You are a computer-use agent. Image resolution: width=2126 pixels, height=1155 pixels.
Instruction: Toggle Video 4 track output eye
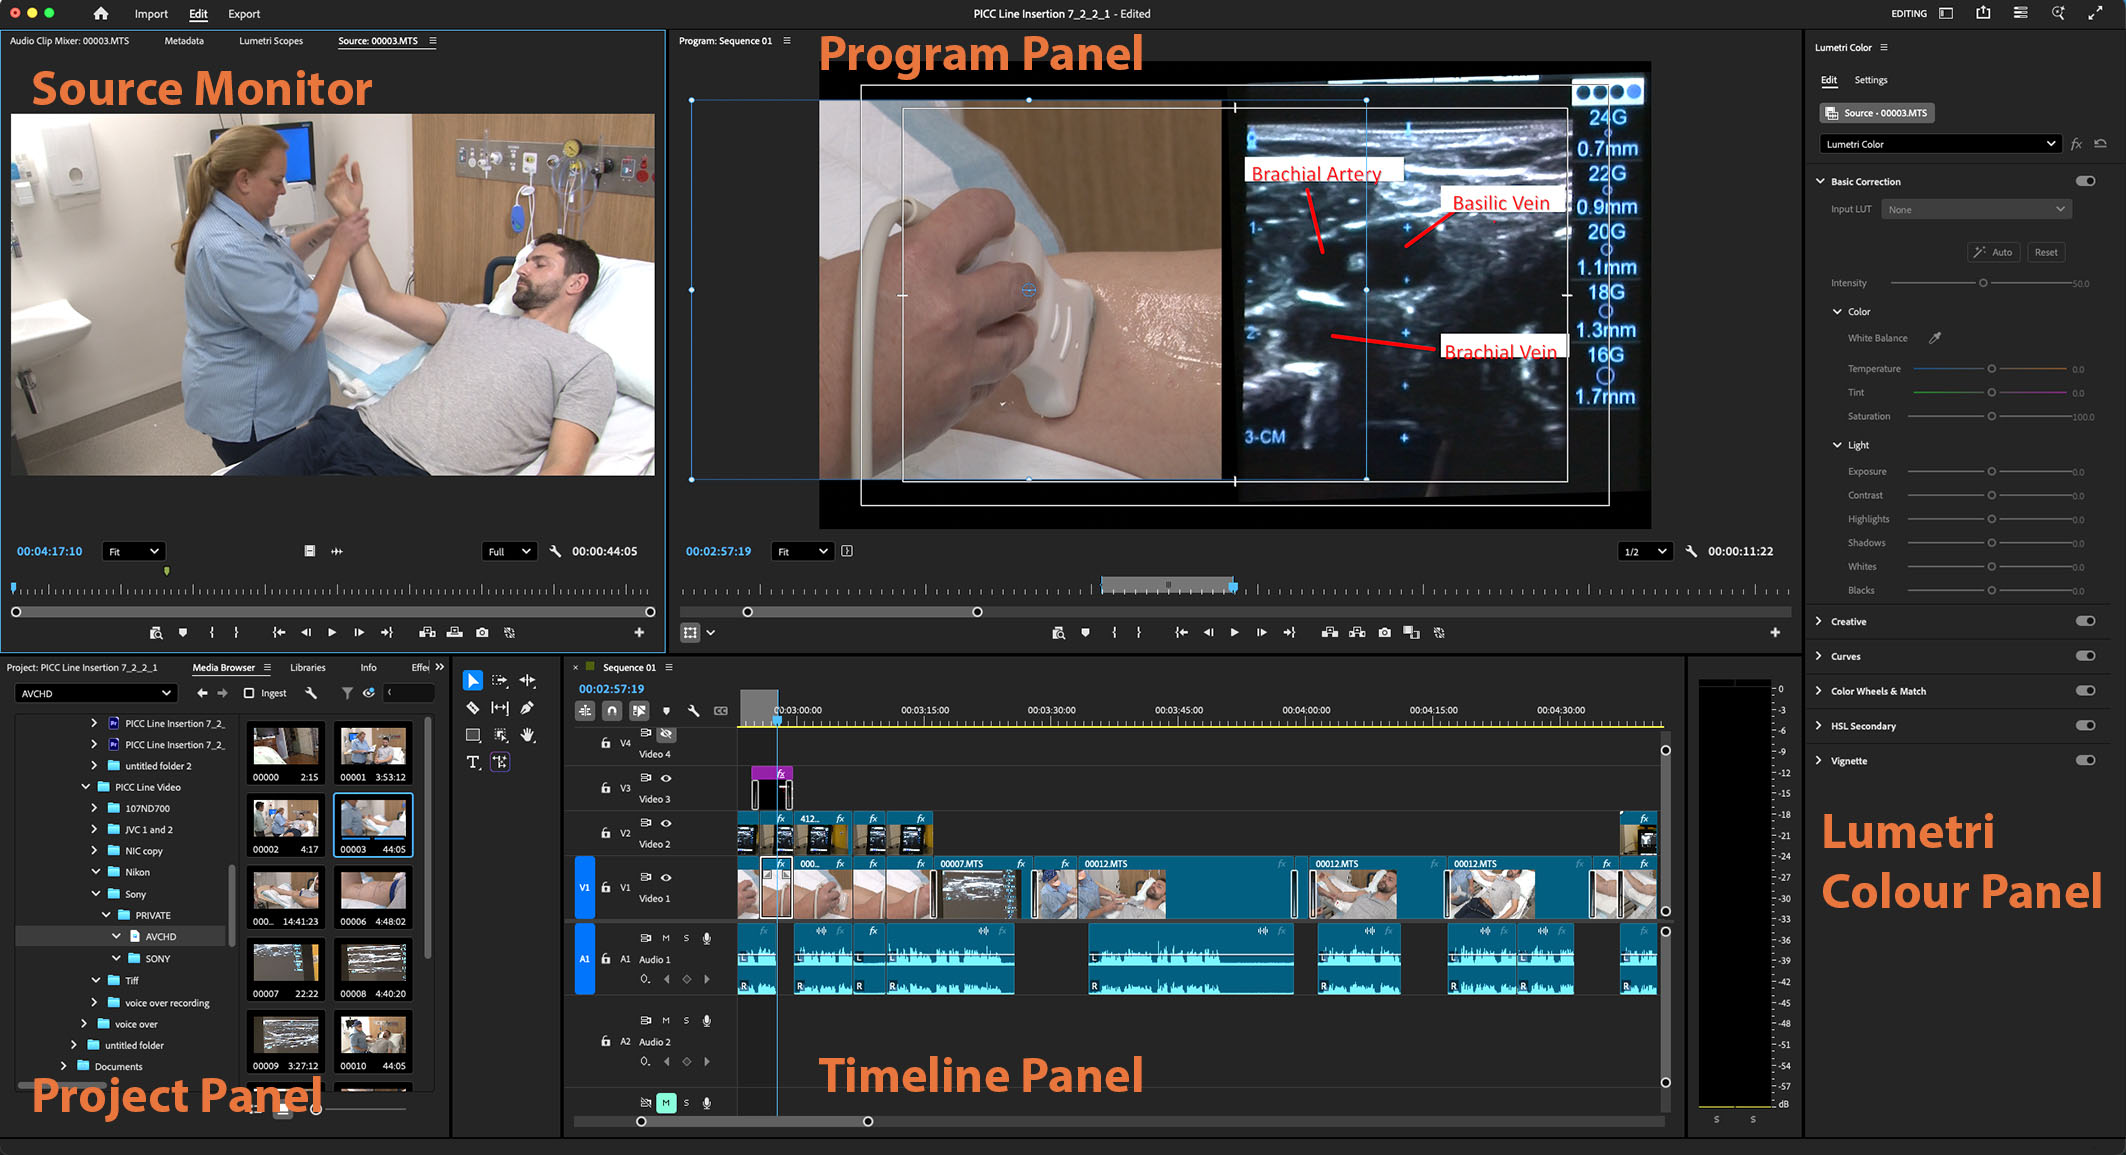[666, 733]
